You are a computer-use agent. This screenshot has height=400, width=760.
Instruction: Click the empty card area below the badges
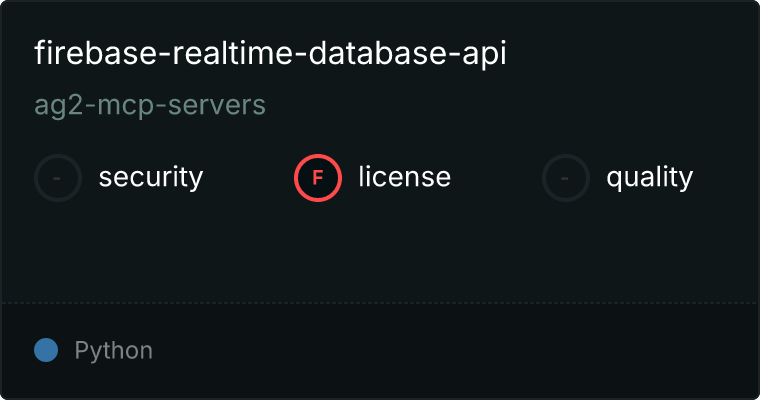(380, 250)
